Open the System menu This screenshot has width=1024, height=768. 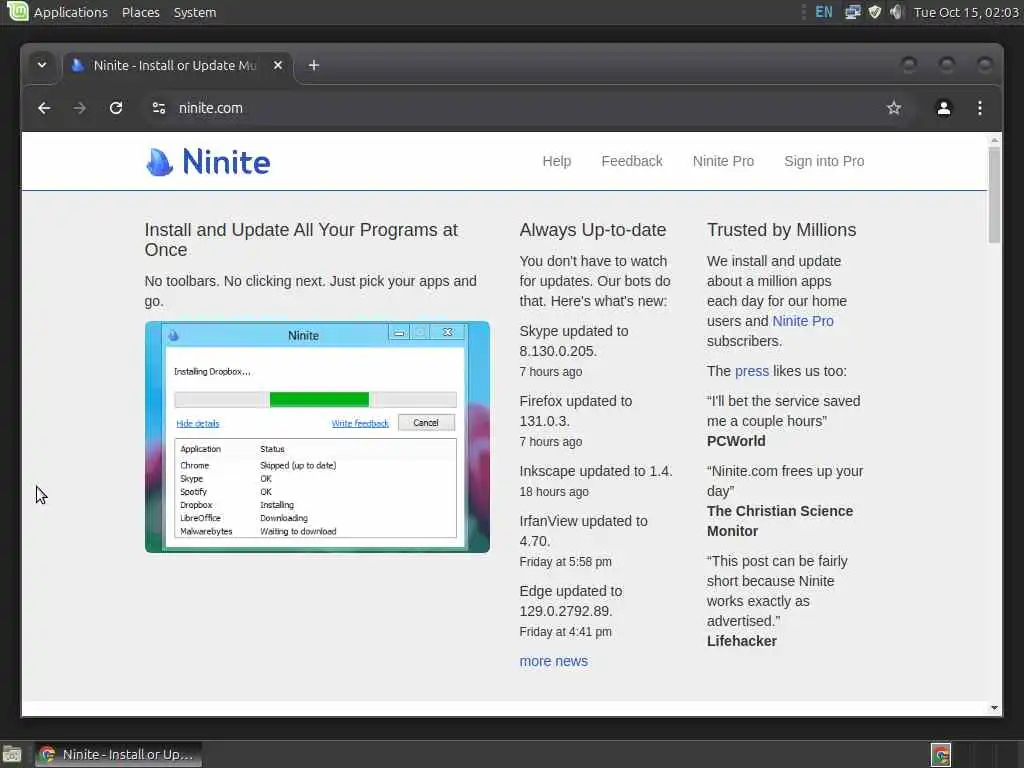195,12
